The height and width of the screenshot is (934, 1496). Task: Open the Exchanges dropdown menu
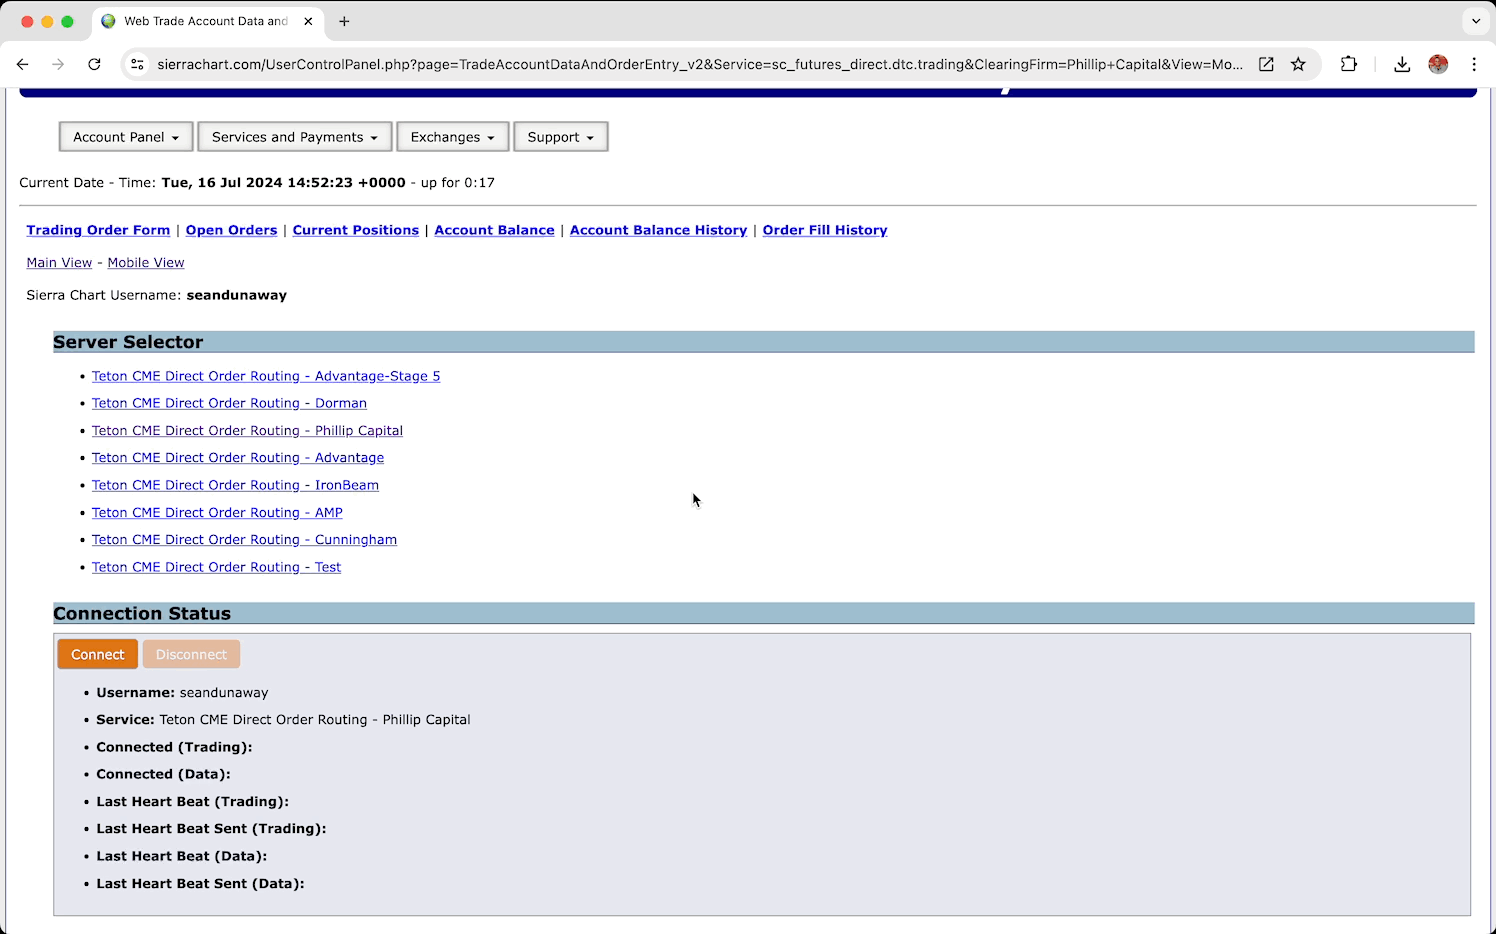coord(453,137)
